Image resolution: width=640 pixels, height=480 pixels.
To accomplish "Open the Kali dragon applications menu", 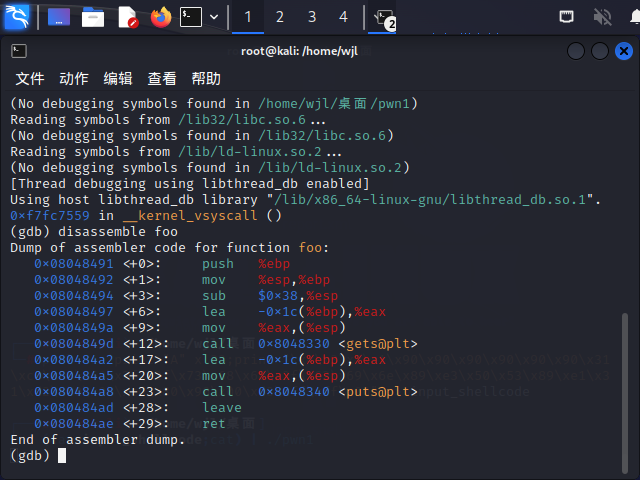I will (x=17, y=17).
